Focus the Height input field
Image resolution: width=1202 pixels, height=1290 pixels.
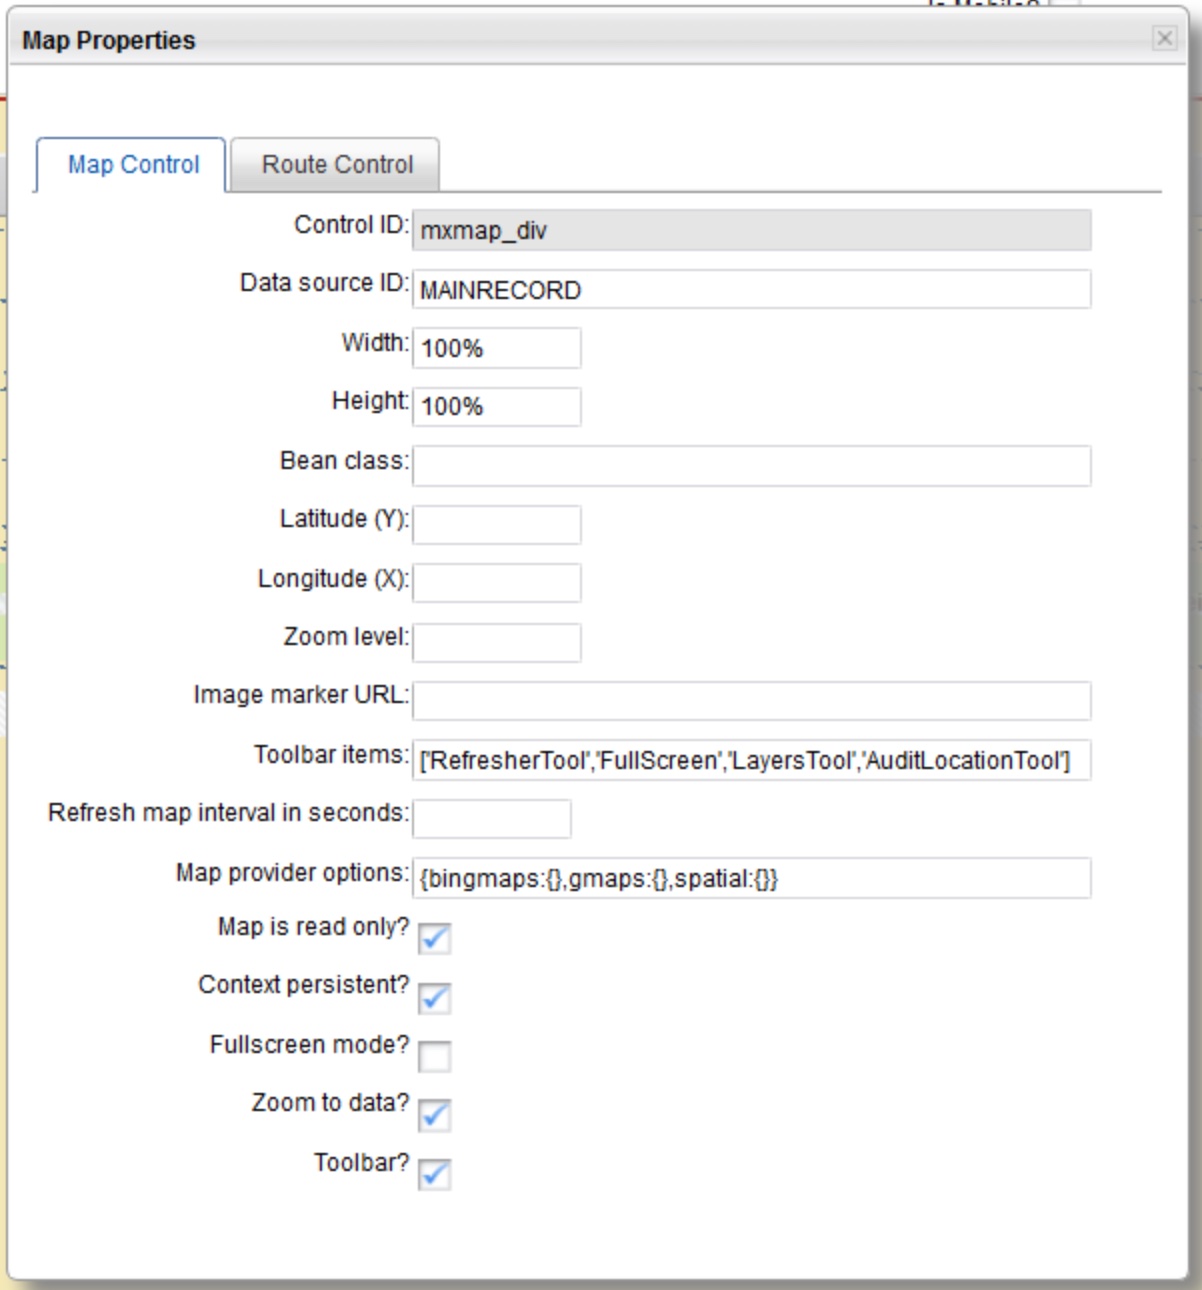(497, 407)
